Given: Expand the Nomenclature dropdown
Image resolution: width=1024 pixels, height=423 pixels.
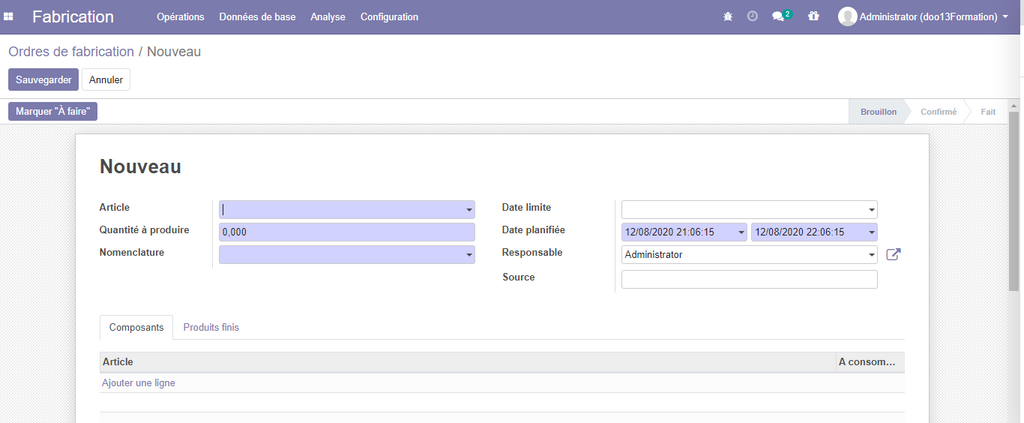Looking at the screenshot, I should tap(468, 256).
